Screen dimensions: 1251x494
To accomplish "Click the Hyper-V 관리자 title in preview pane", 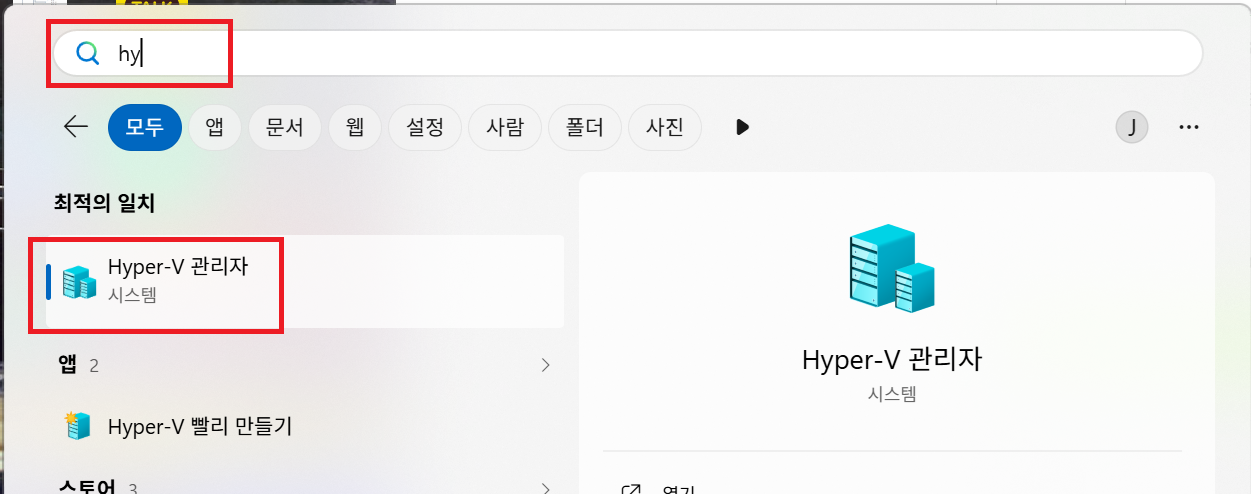I will click(891, 360).
